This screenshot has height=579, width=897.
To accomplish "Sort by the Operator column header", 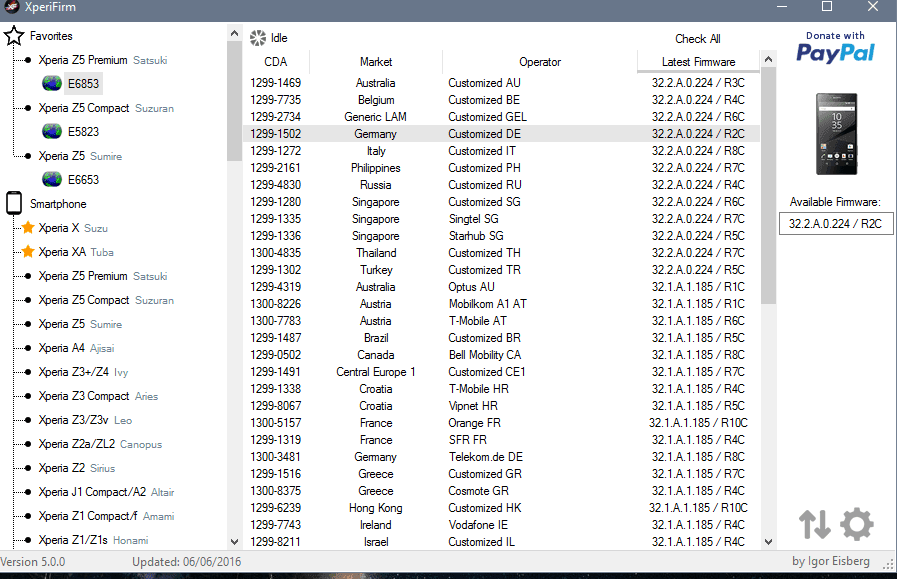I will (539, 62).
